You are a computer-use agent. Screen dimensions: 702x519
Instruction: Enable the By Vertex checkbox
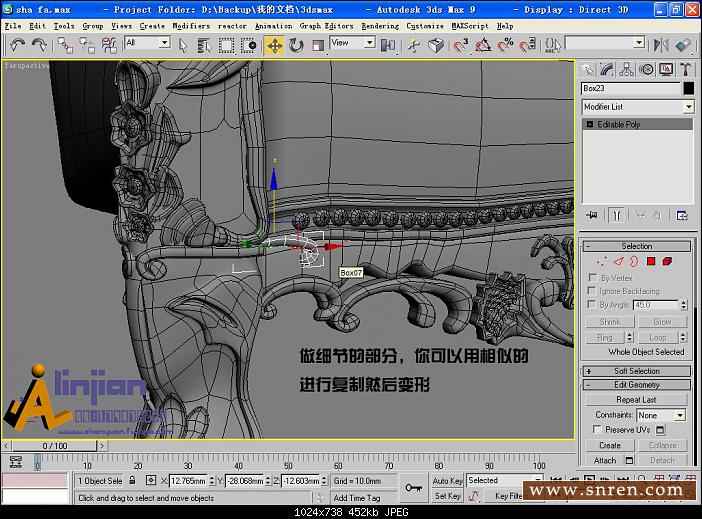click(593, 277)
